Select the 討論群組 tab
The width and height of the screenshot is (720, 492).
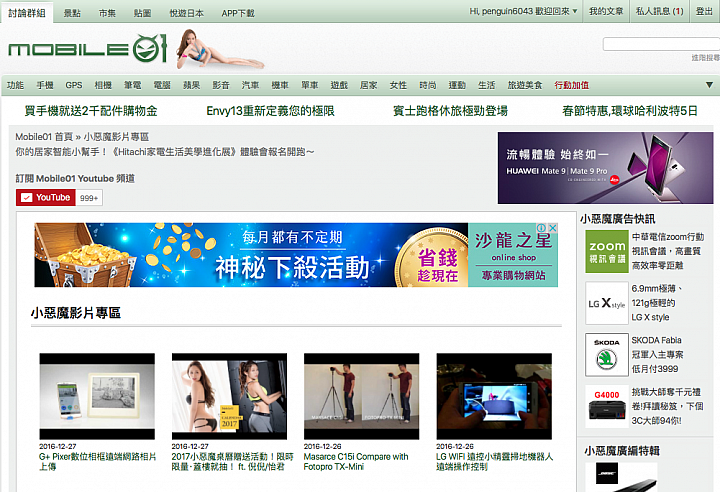coord(27,13)
